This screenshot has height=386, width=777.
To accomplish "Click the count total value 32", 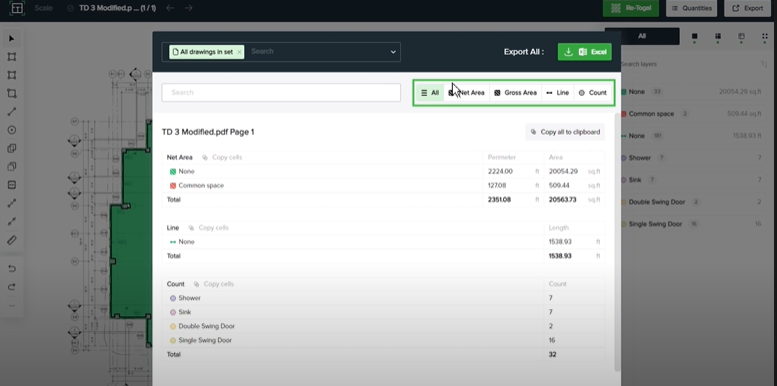I will tap(552, 355).
